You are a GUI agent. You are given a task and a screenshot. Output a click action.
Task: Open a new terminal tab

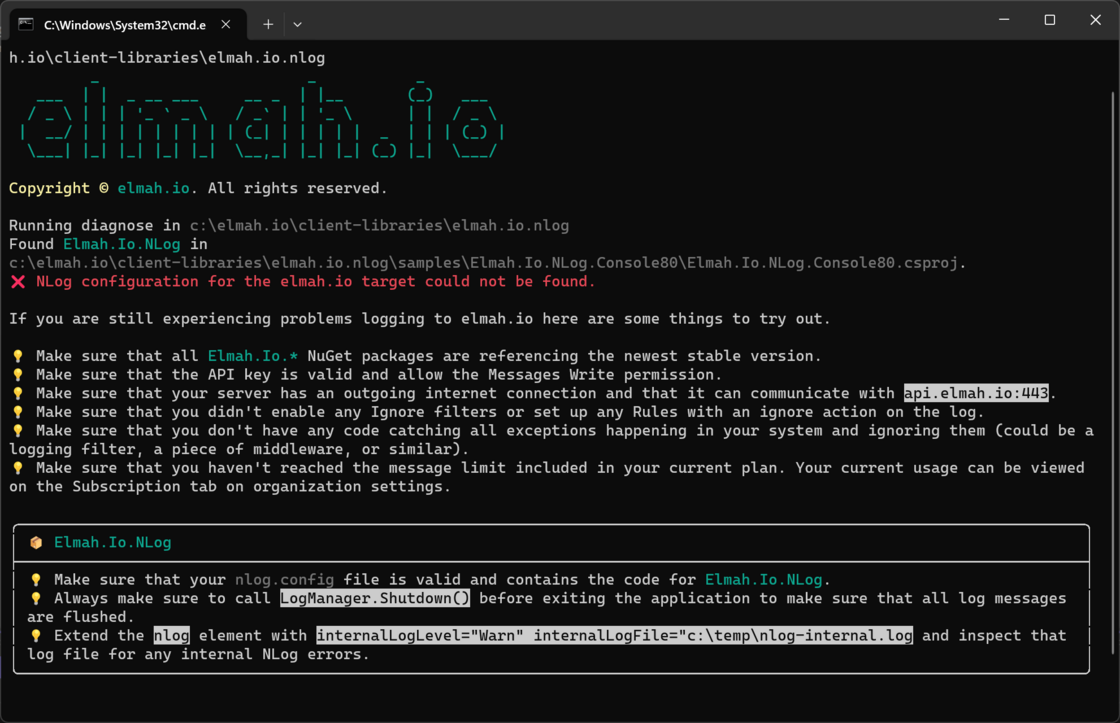(268, 24)
